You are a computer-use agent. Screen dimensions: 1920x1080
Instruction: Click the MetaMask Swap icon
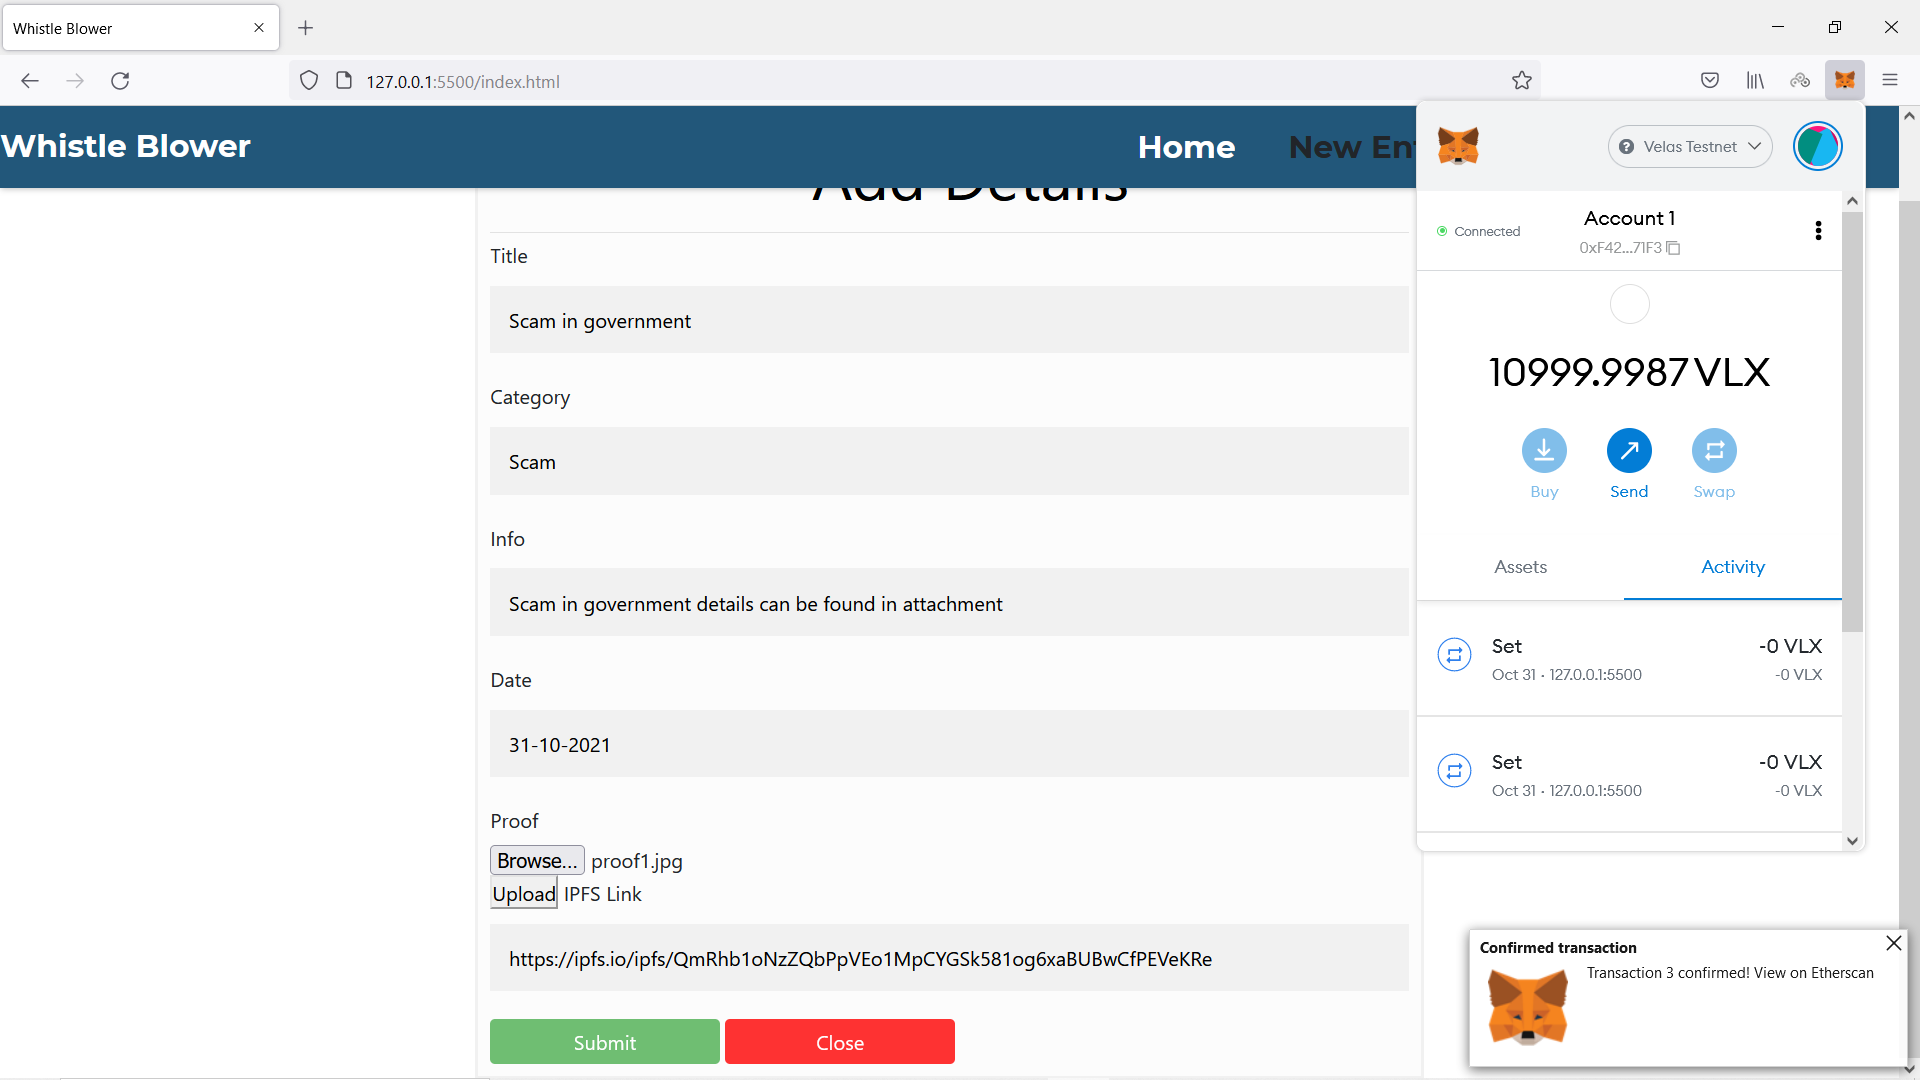(x=1714, y=451)
